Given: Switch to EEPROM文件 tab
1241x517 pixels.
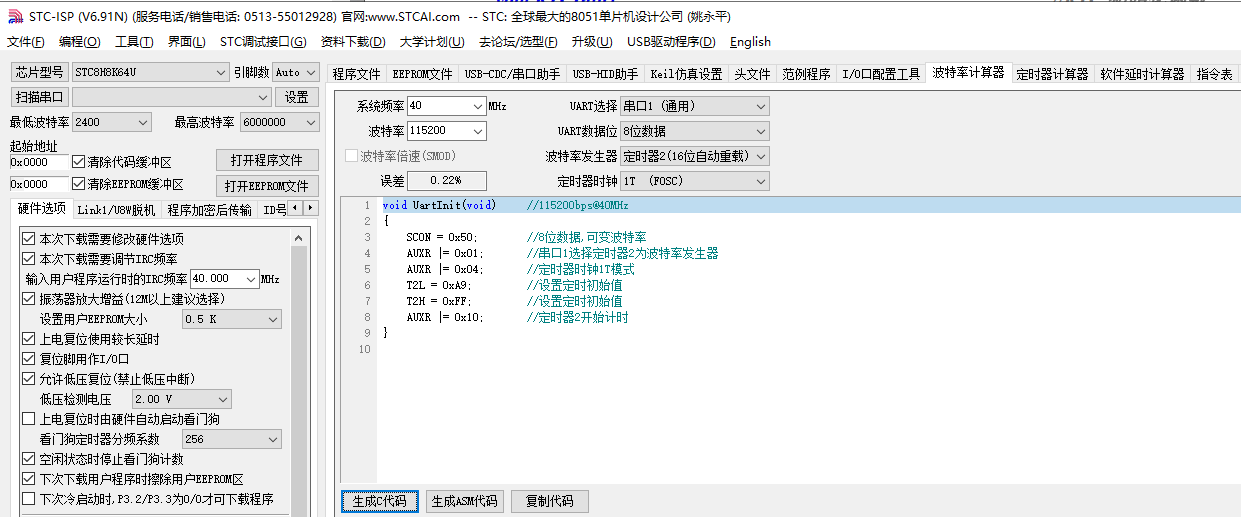Looking at the screenshot, I should click(422, 74).
